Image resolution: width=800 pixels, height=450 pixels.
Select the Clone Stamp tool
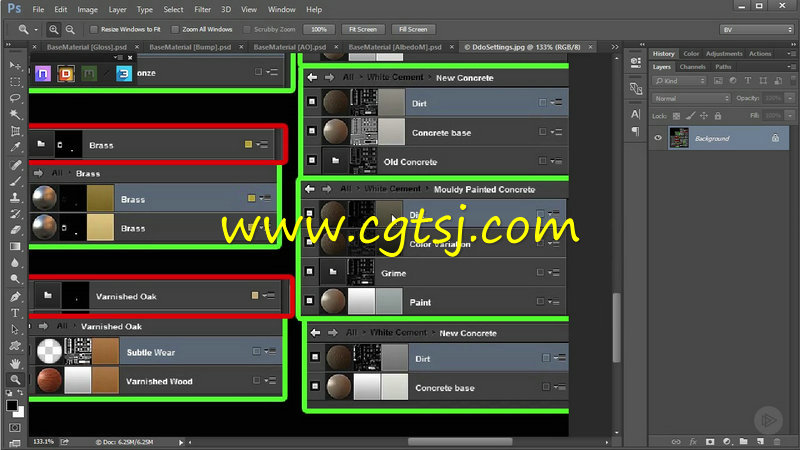point(15,197)
